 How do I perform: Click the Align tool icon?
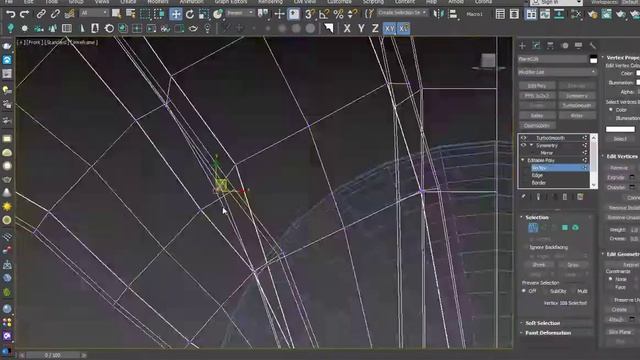coord(453,14)
